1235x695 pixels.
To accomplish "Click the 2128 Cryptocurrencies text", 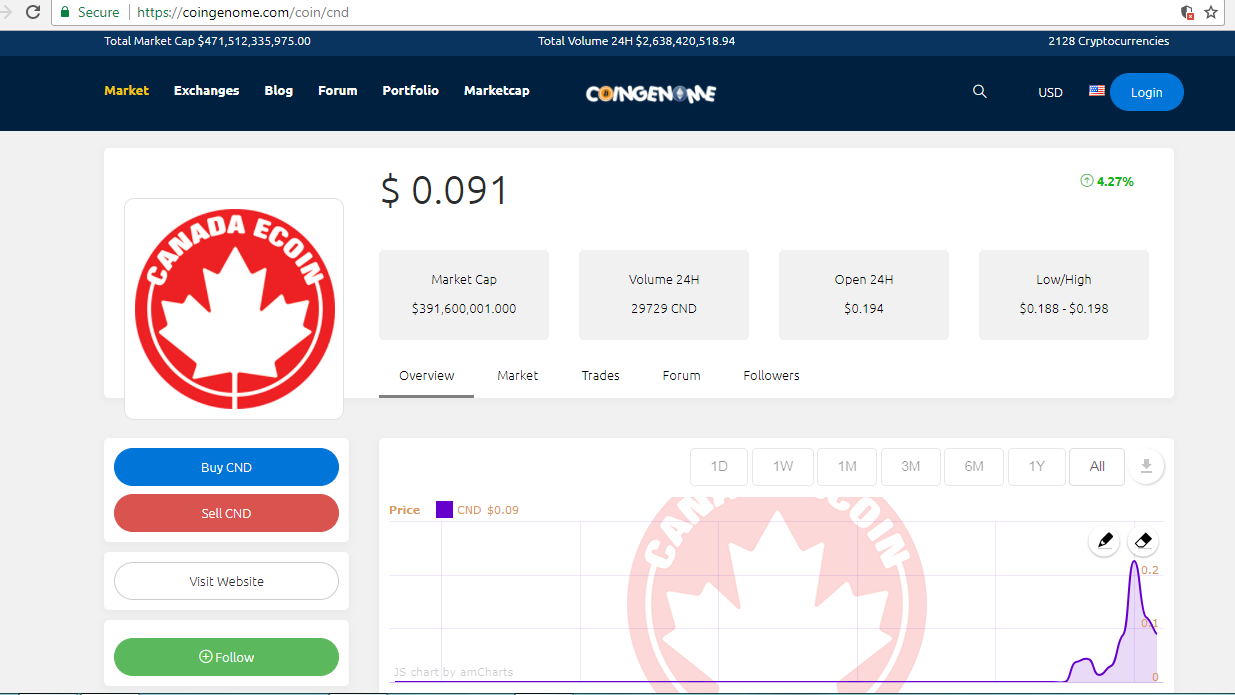I will coord(1108,41).
